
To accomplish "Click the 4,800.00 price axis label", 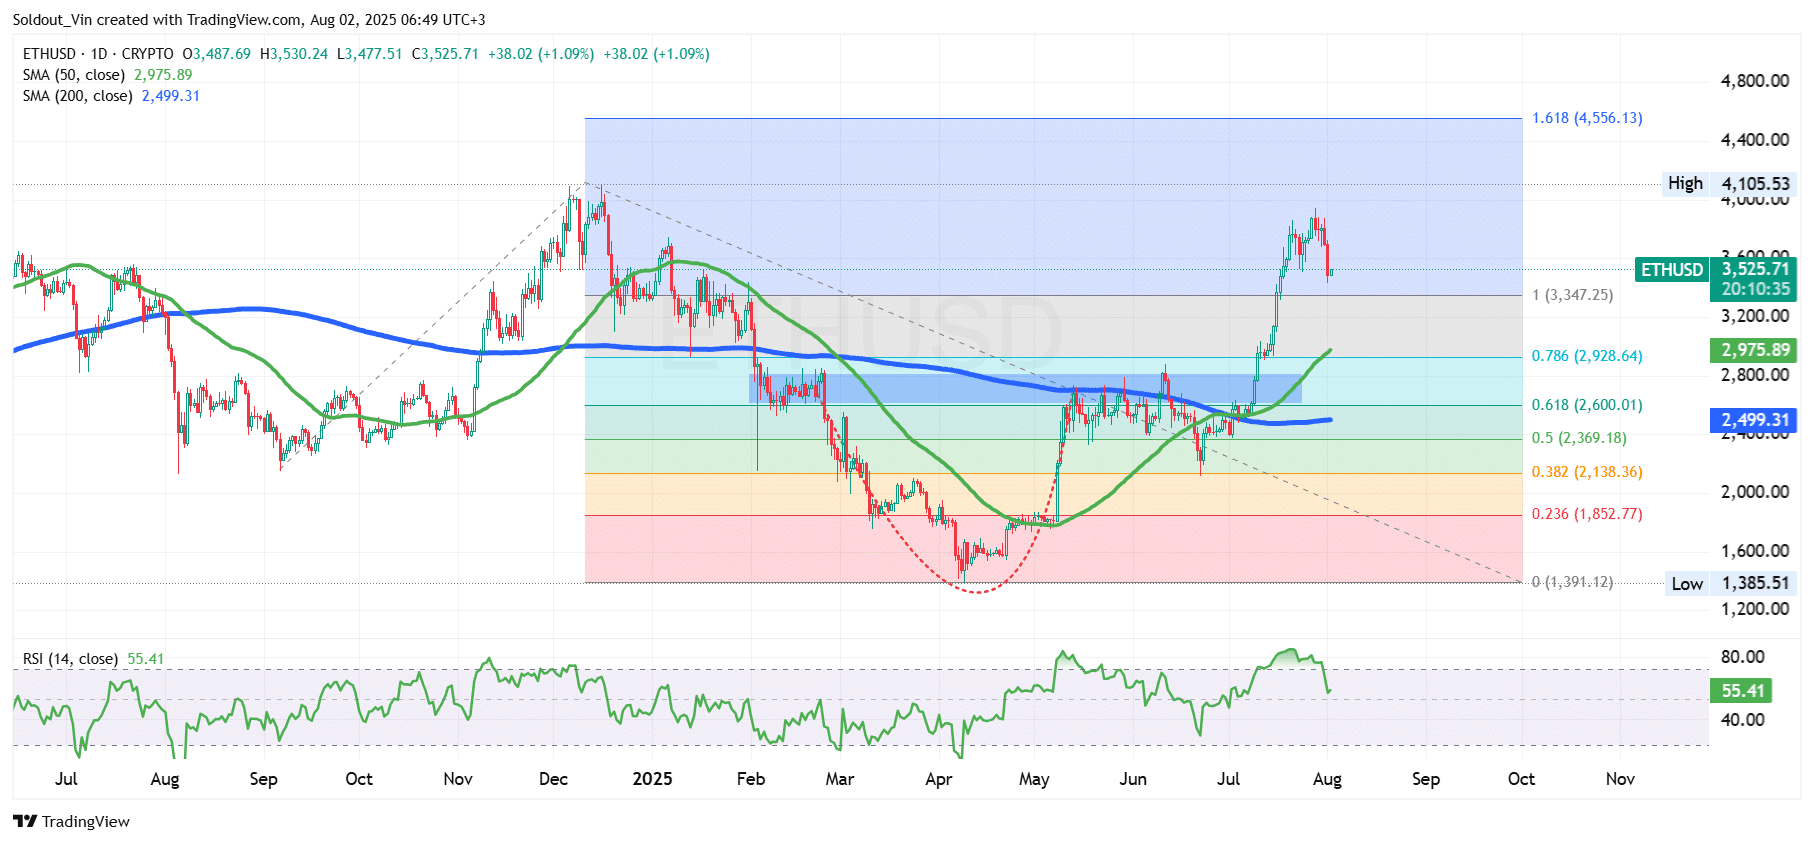I will point(1755,81).
